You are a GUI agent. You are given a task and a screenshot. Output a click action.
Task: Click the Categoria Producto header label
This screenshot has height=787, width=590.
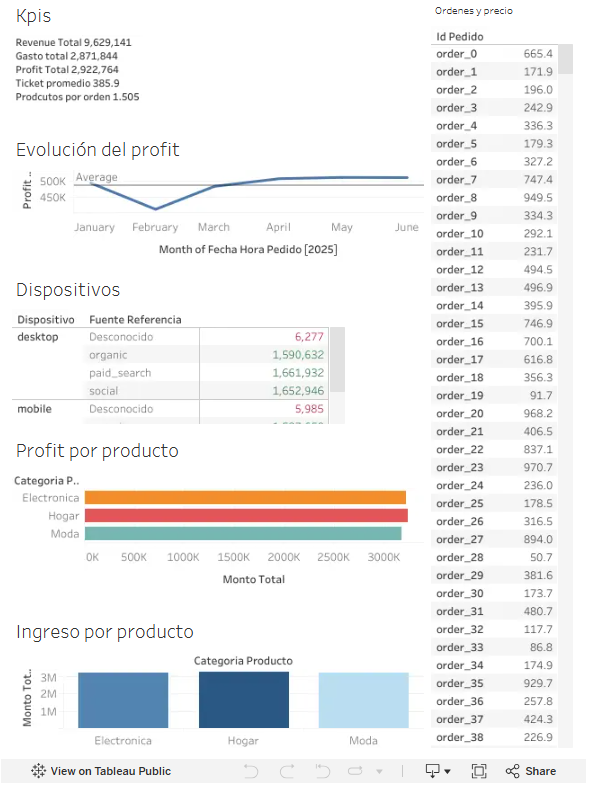pyautogui.click(x=243, y=661)
